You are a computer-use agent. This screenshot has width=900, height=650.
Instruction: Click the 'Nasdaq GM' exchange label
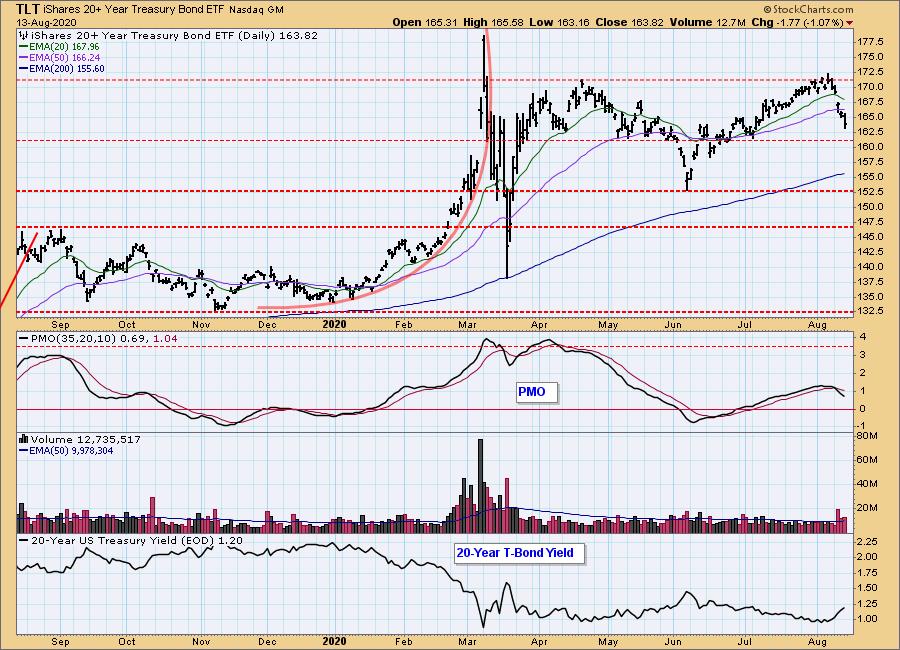click(x=256, y=10)
